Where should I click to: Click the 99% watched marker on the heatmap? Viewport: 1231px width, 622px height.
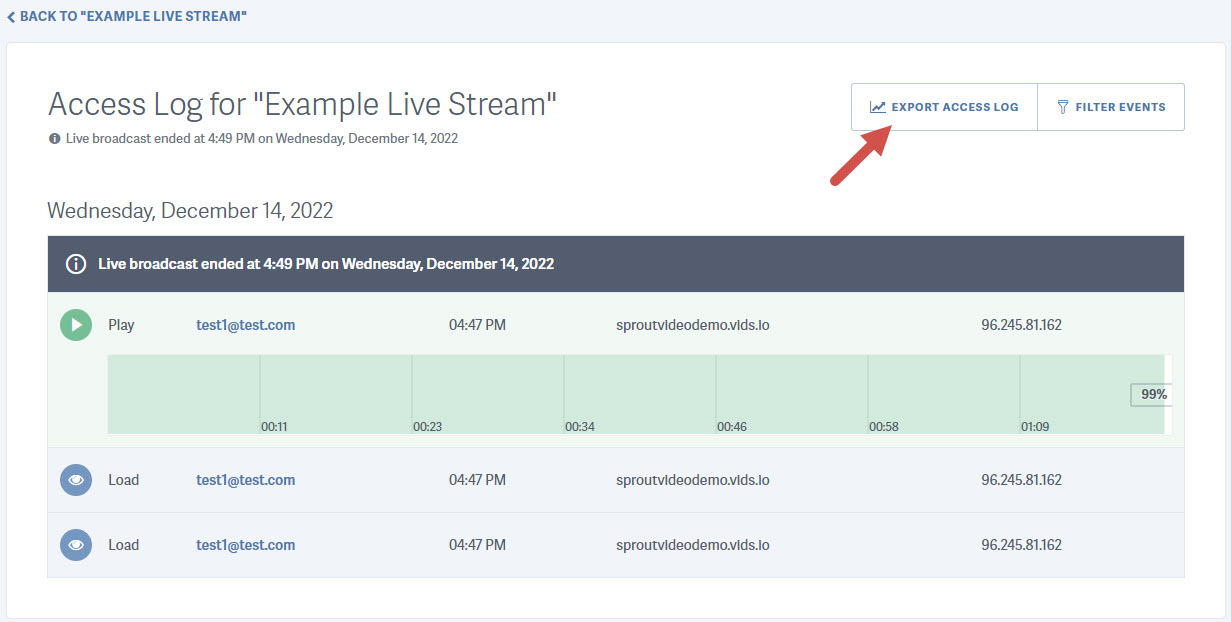(1151, 395)
